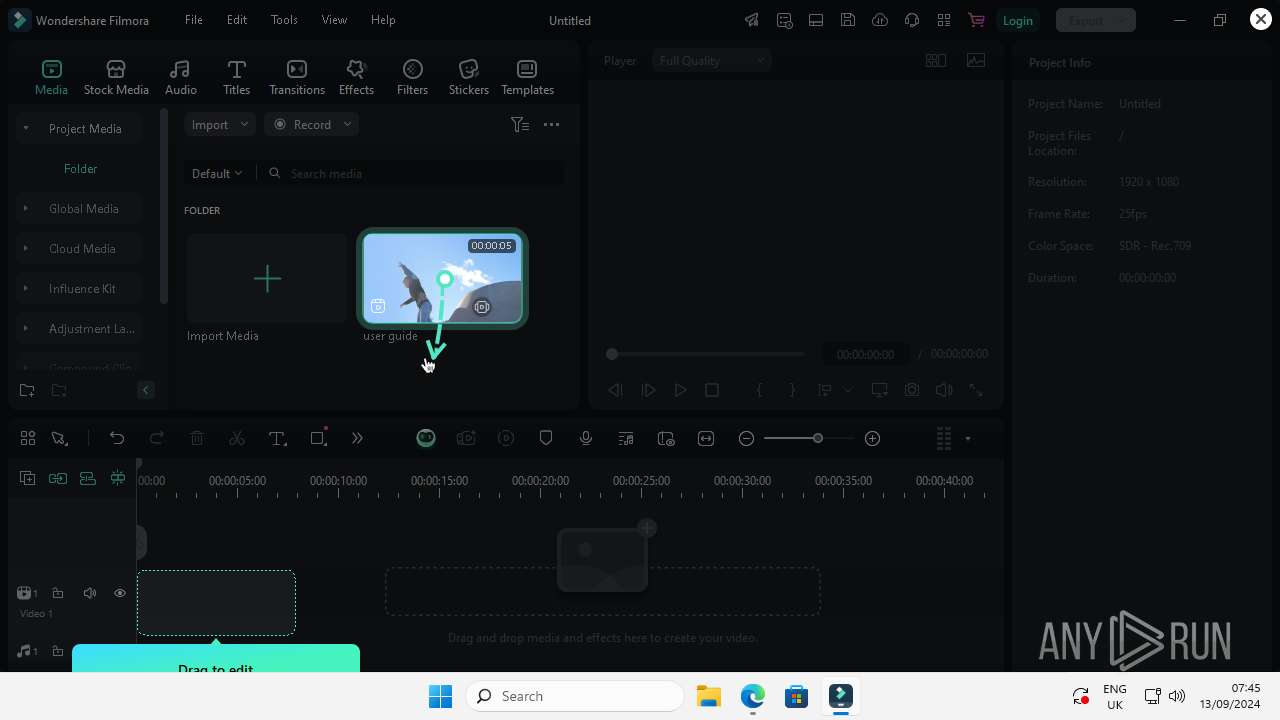Image resolution: width=1280 pixels, height=720 pixels.
Task: Open the View menu
Action: click(334, 20)
